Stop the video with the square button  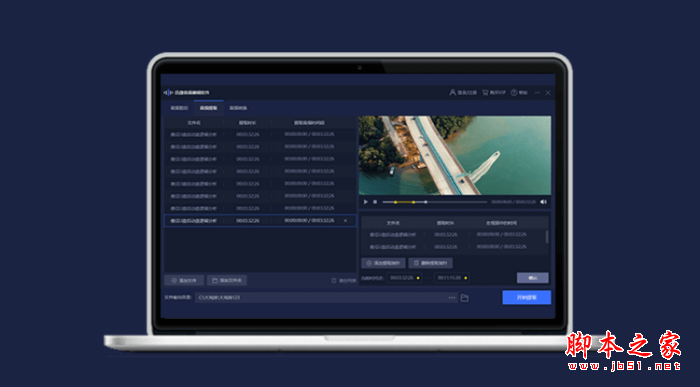click(375, 202)
